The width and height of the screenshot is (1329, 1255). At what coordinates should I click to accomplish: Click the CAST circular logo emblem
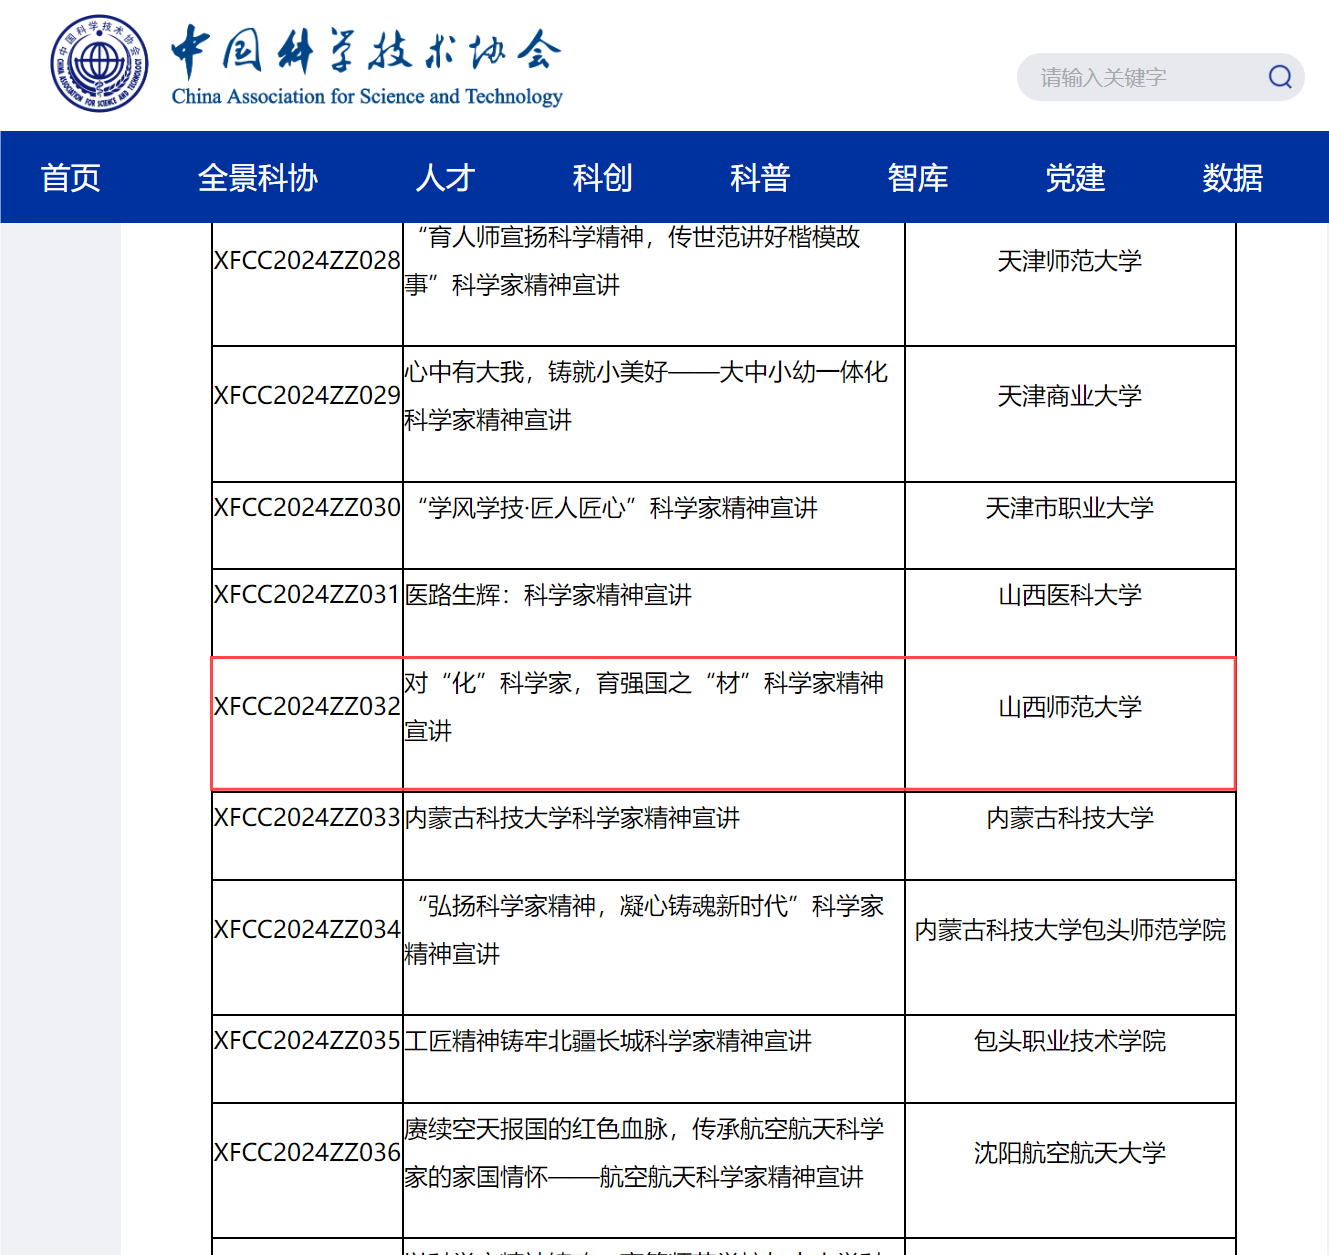click(100, 64)
